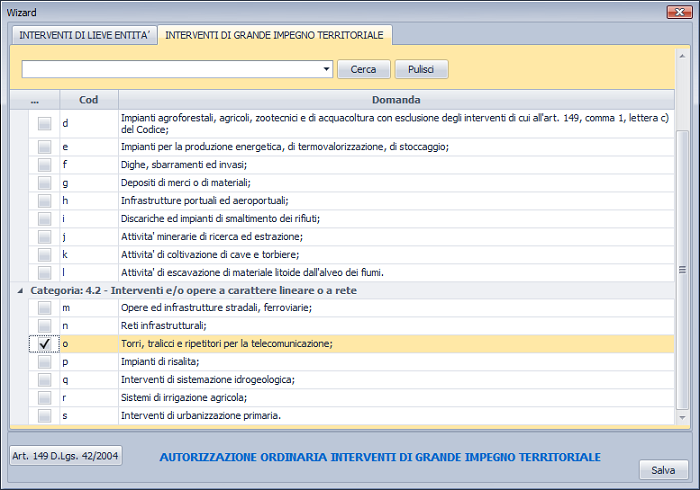Check the Dighe, sbarramenti ed invasi box

[44, 164]
